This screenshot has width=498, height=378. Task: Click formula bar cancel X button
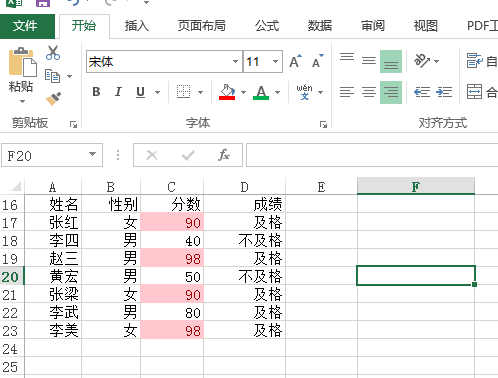152,155
